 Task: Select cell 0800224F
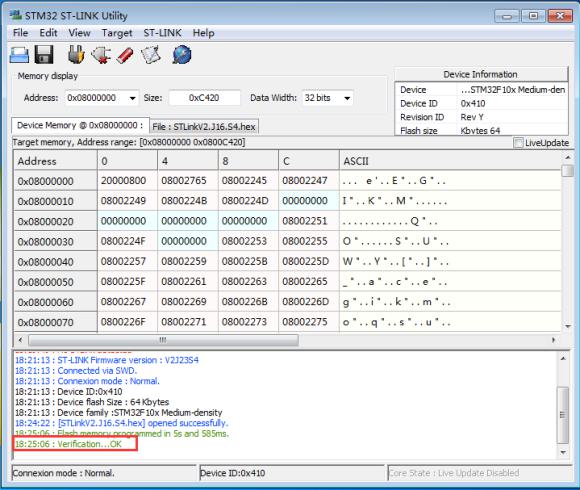click(x=128, y=241)
